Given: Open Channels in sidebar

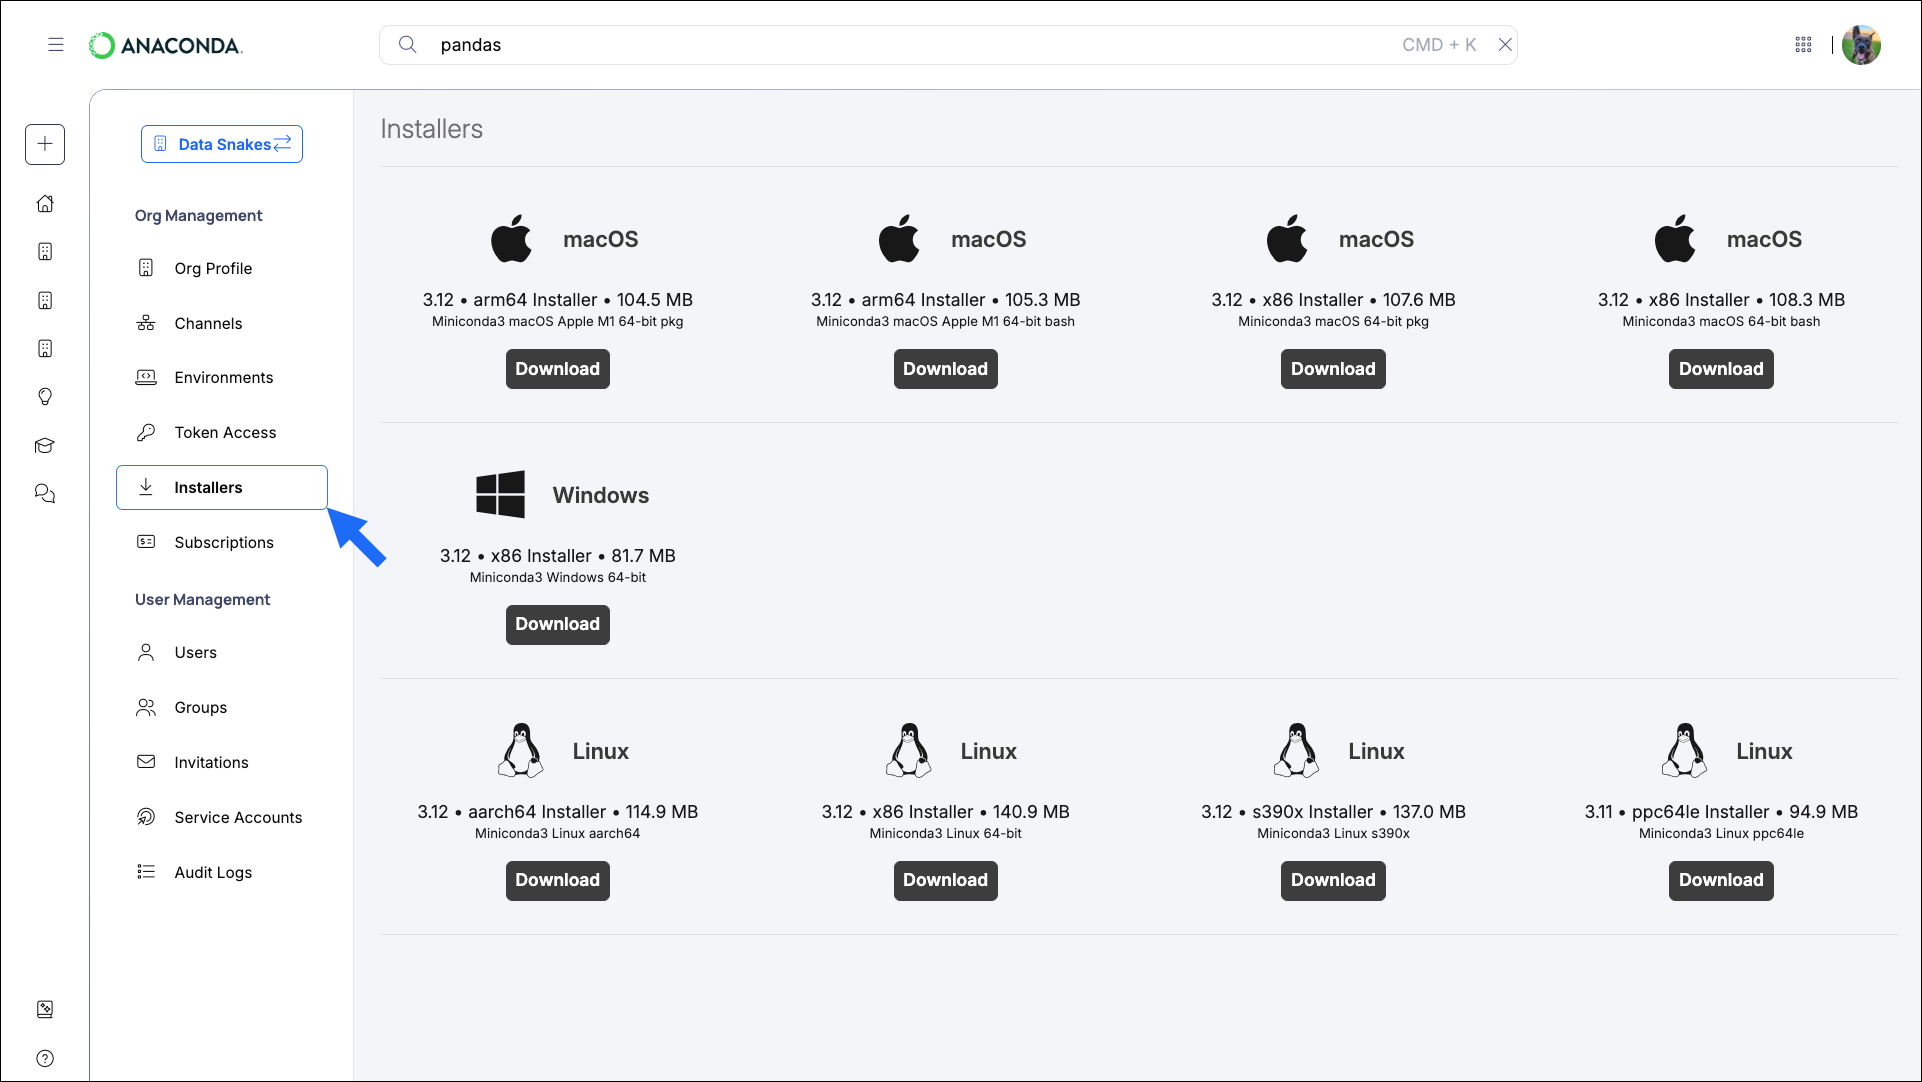Looking at the screenshot, I should 222,323.
